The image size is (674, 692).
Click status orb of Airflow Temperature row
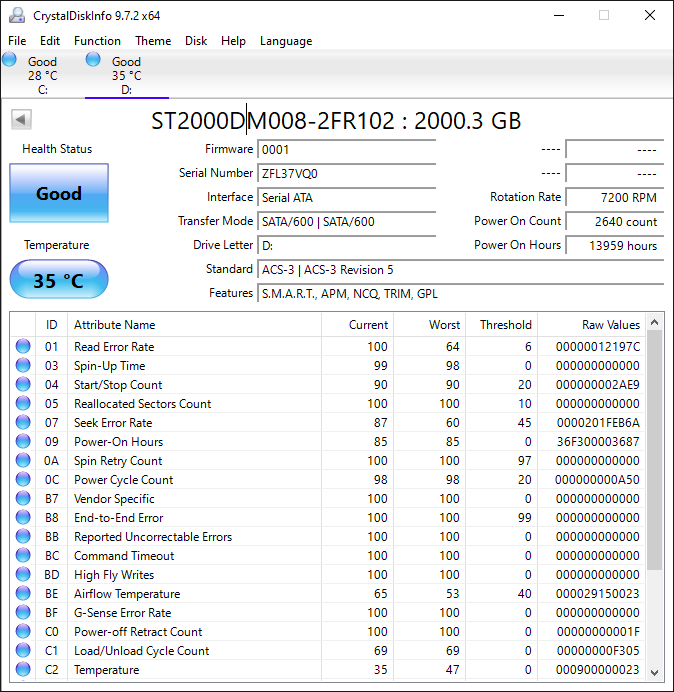[23, 593]
